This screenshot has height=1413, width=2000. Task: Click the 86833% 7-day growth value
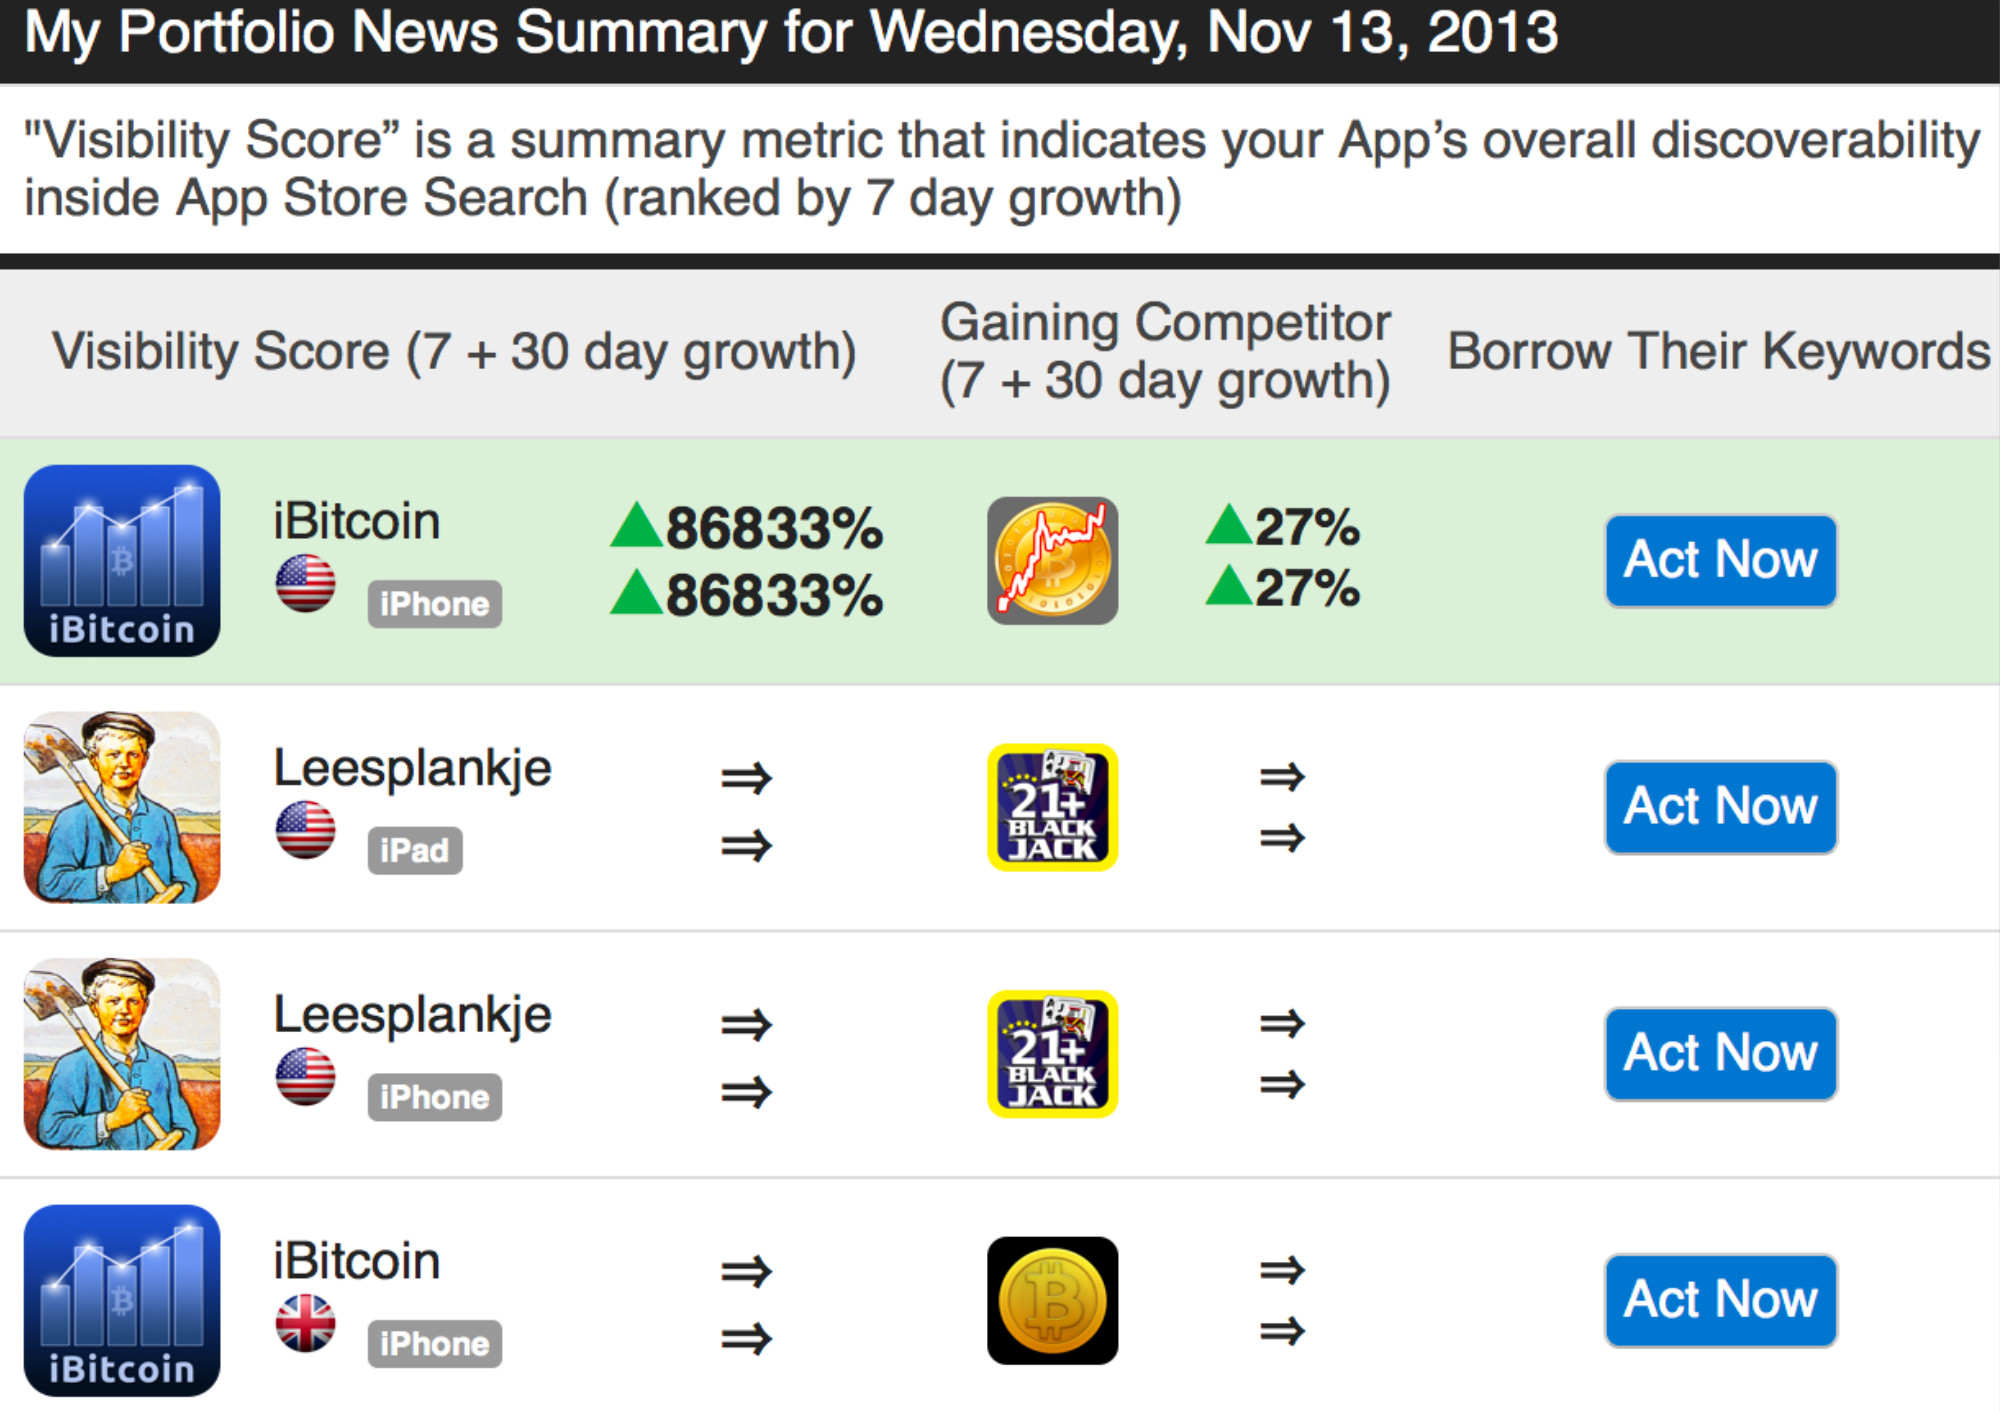point(747,527)
